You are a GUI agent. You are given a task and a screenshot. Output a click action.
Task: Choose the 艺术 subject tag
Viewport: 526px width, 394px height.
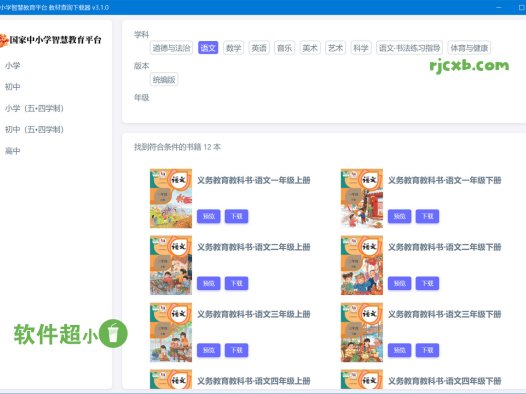335,48
